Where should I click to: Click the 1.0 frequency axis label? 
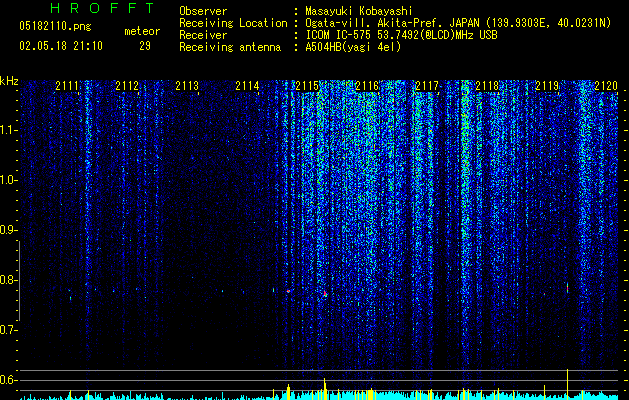8,180
